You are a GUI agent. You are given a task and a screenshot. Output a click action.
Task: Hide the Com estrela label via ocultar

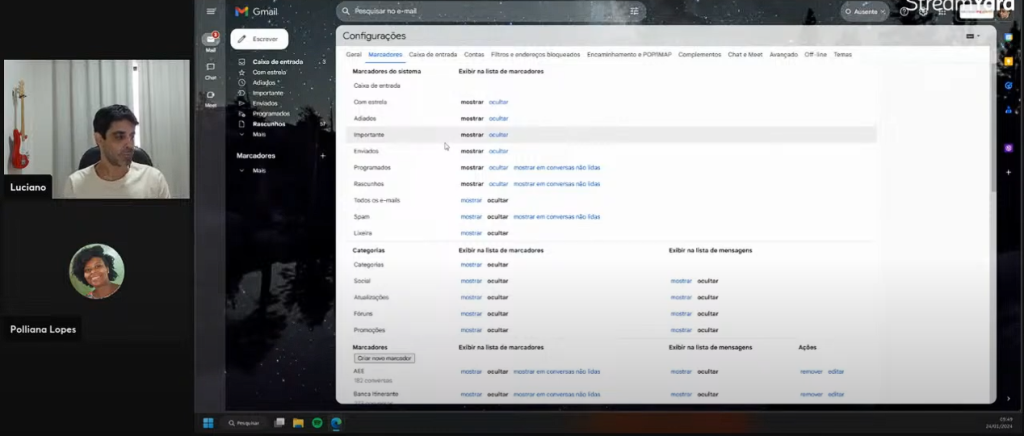click(498, 102)
